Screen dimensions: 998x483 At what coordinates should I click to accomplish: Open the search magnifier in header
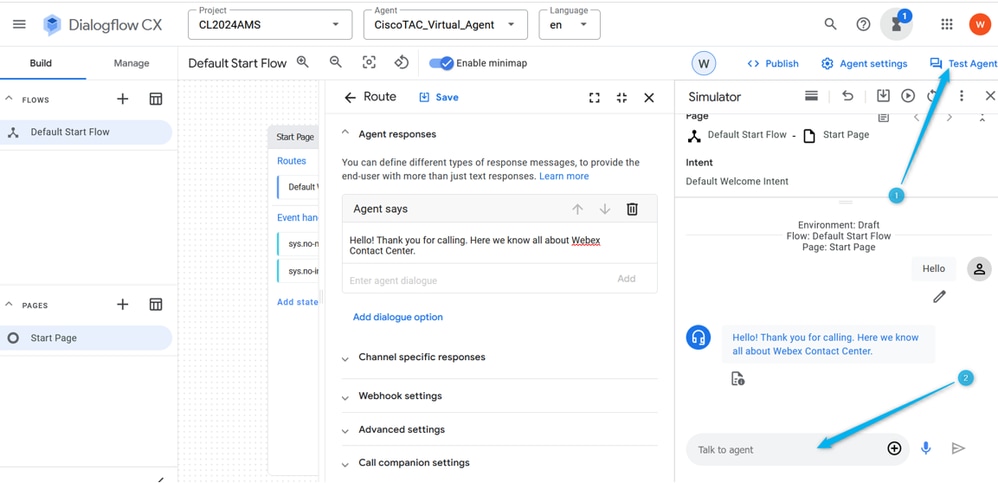coord(830,24)
